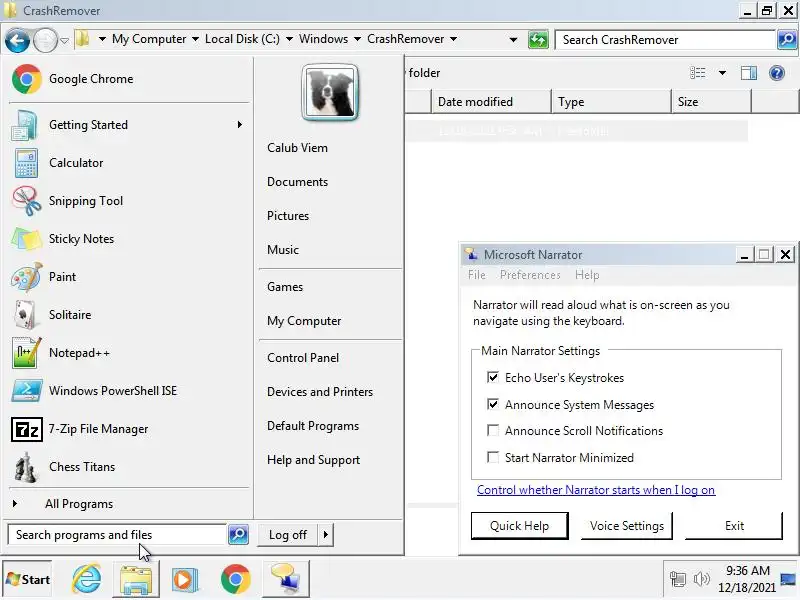
Task: Open the Narrator Preferences menu
Action: pos(530,275)
